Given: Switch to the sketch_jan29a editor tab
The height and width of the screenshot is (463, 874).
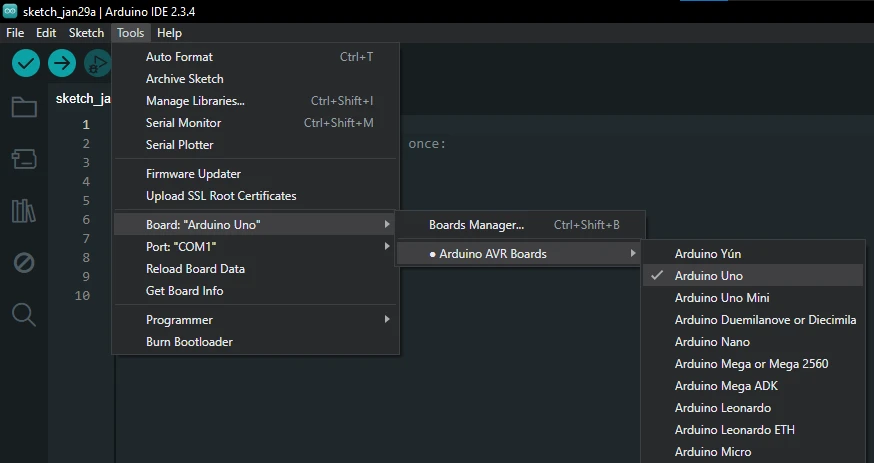Looking at the screenshot, I should 81,99.
